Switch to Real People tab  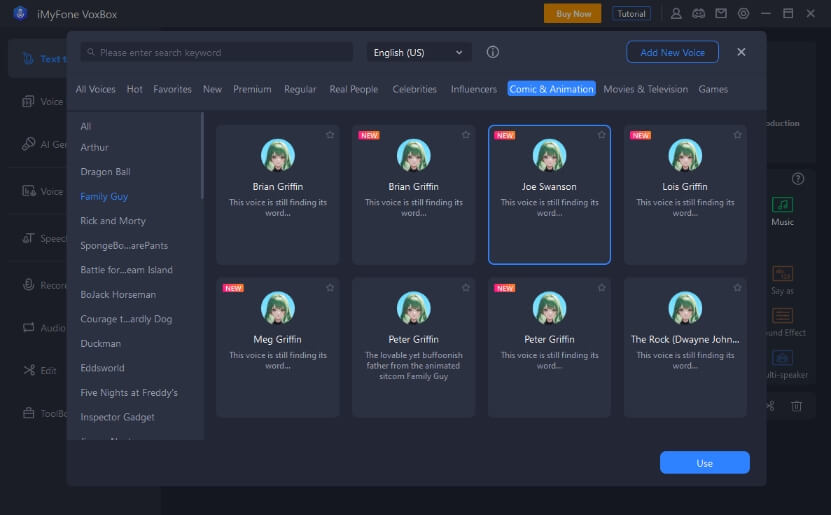353,89
